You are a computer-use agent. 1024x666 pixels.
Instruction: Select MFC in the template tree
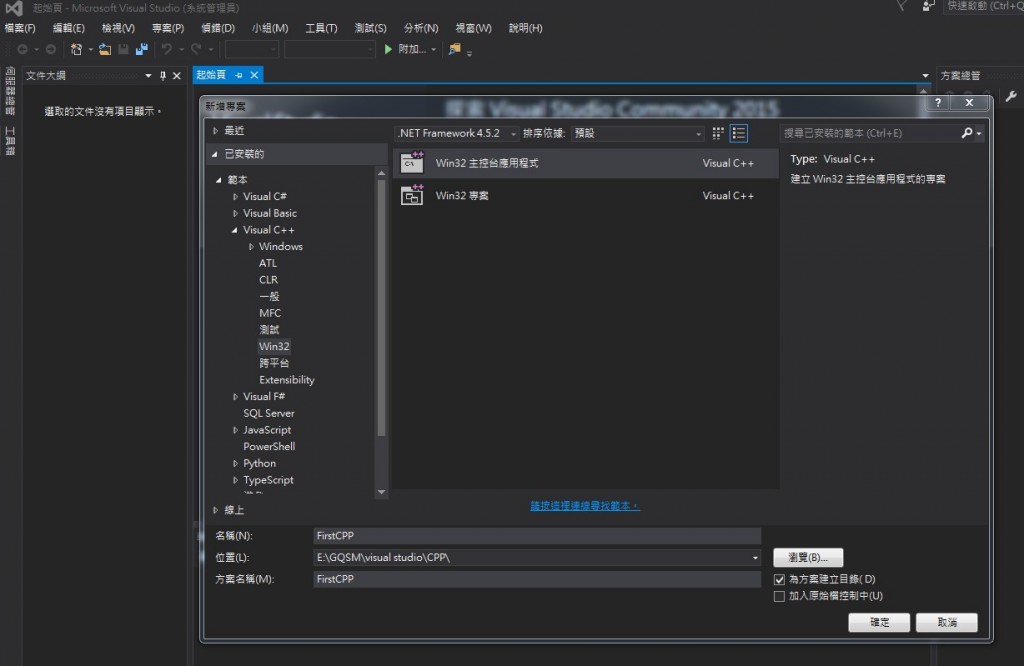pyautogui.click(x=270, y=313)
